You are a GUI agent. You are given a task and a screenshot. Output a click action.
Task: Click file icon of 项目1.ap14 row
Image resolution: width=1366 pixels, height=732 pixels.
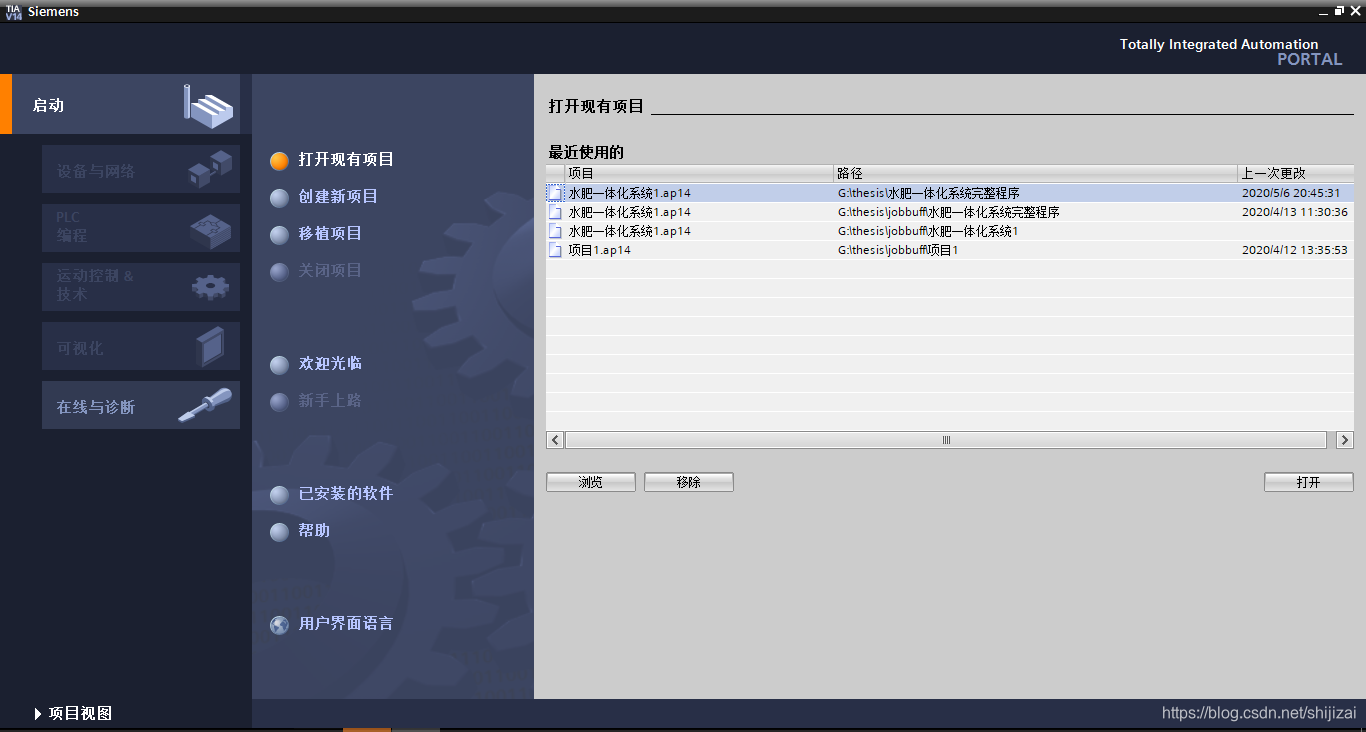pos(555,250)
